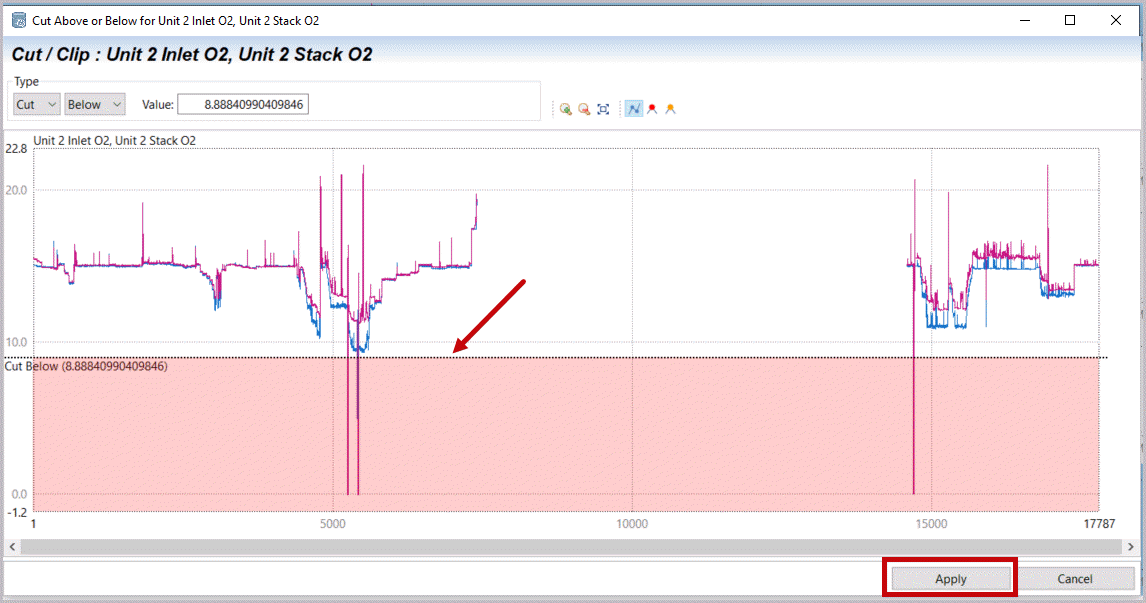
Task: Click the horizontal scrollbar track
Action: (x=570, y=547)
